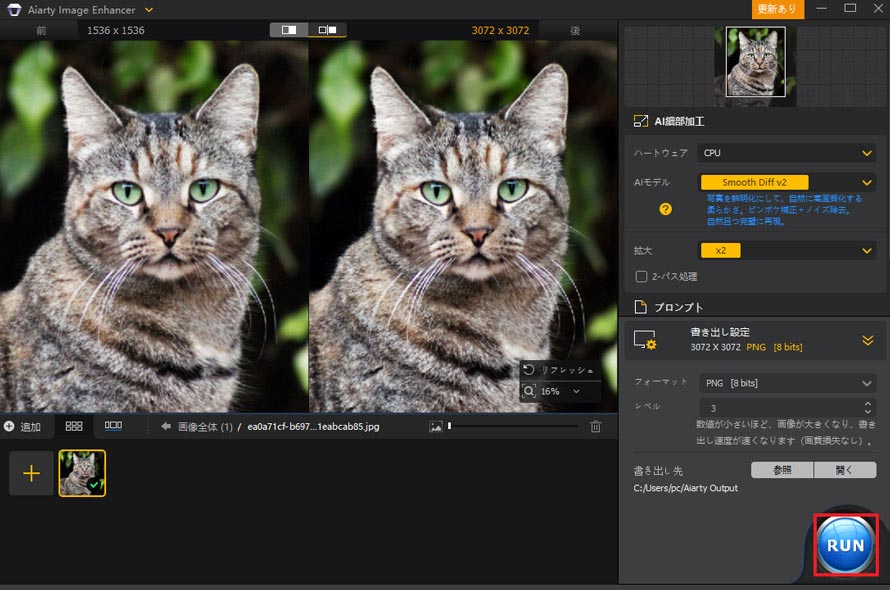Switch to filmstrip thumbnail view icon

click(113, 426)
